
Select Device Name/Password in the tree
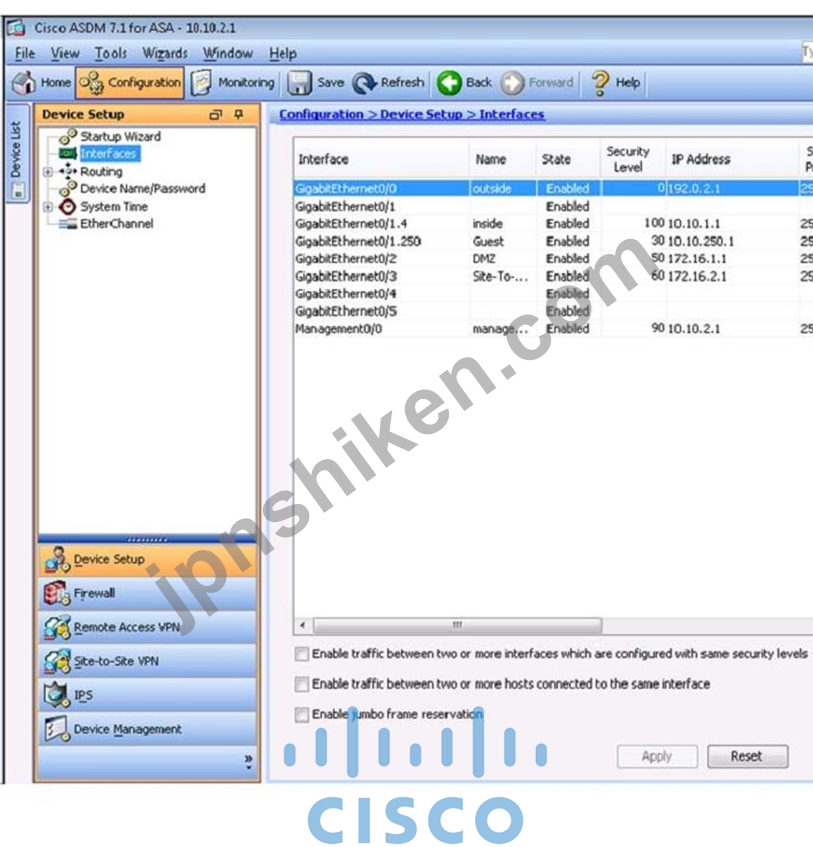(143, 189)
